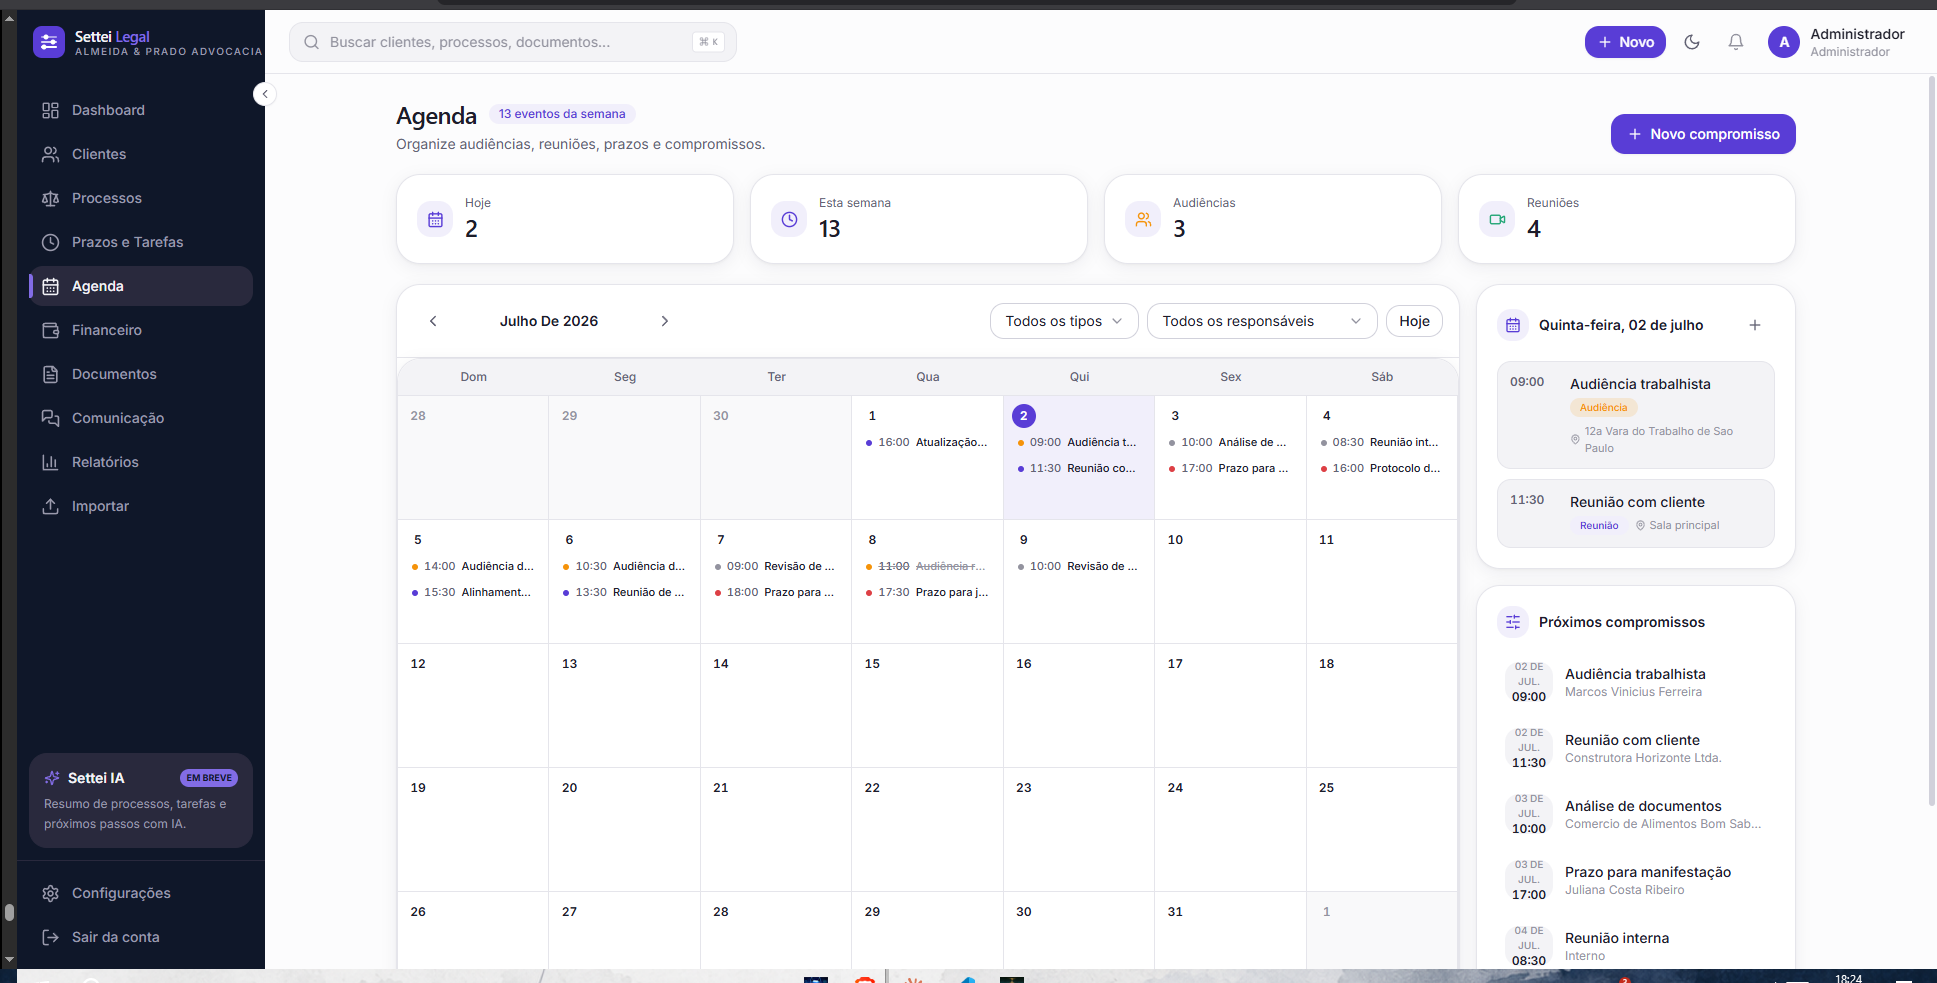Open Dashboard in the sidebar
This screenshot has height=983, width=1937.
[141, 110]
